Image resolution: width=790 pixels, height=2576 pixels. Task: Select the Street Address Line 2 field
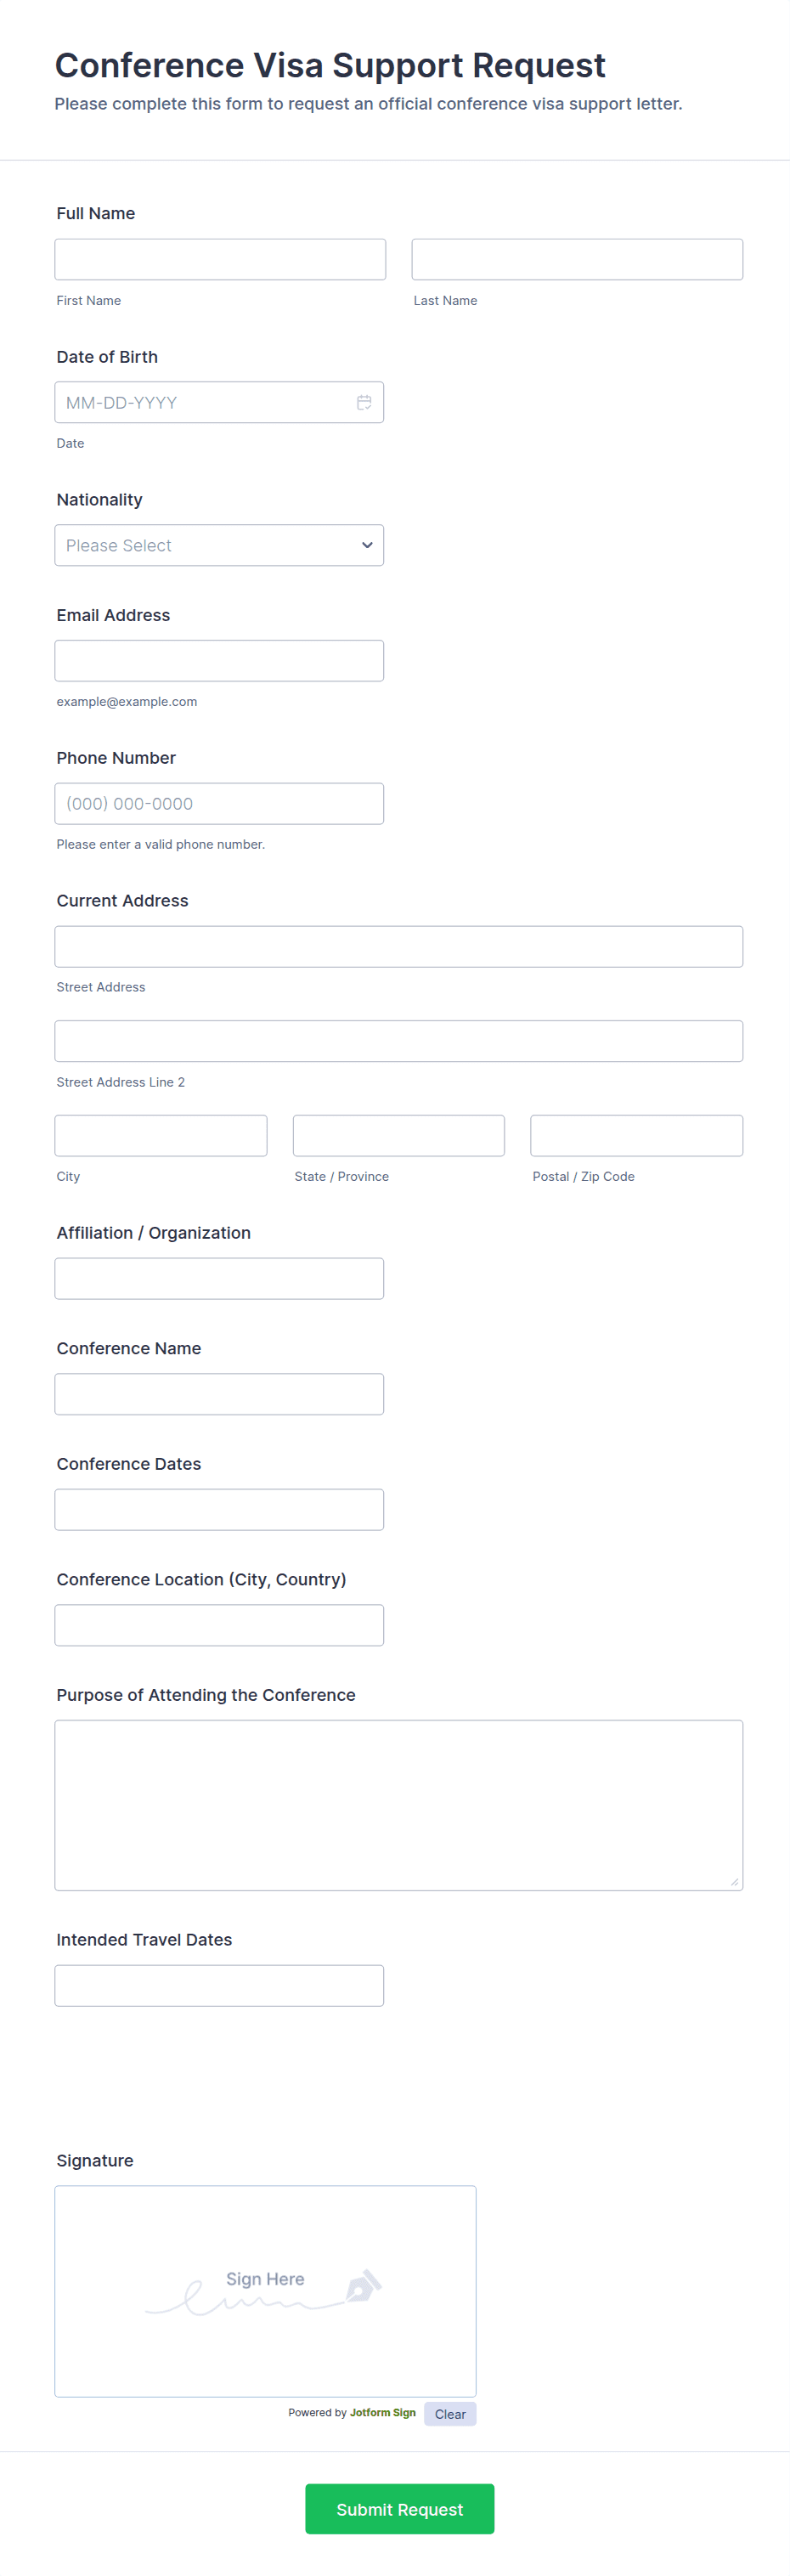click(399, 1041)
